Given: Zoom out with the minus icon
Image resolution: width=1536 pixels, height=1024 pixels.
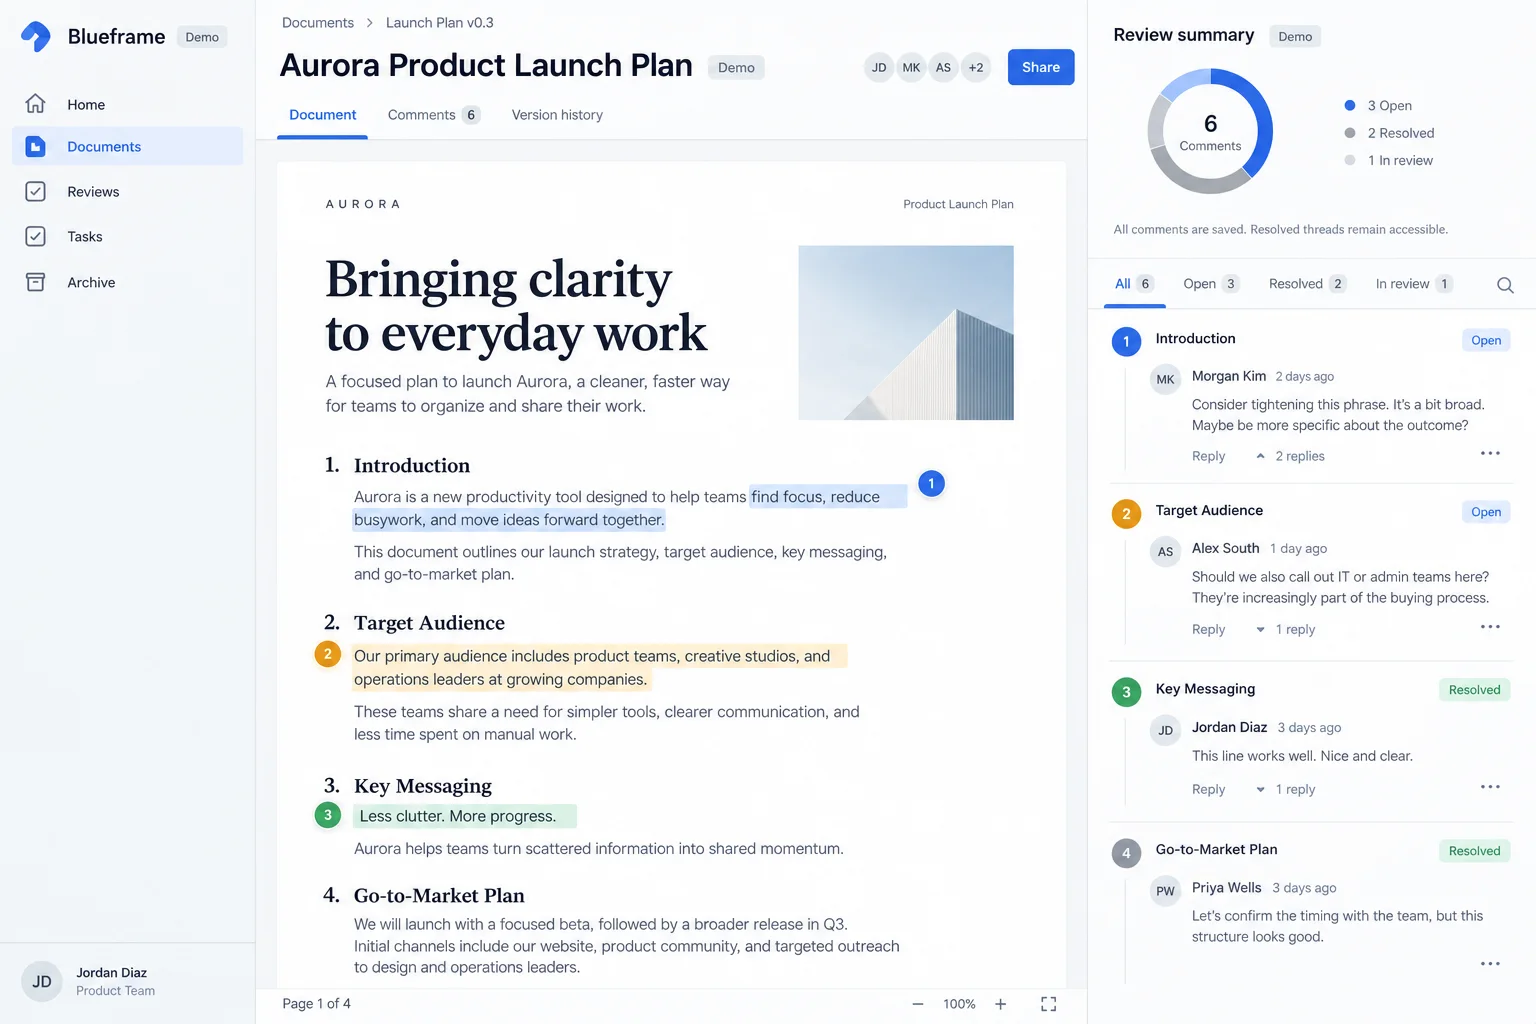Looking at the screenshot, I should (917, 1004).
